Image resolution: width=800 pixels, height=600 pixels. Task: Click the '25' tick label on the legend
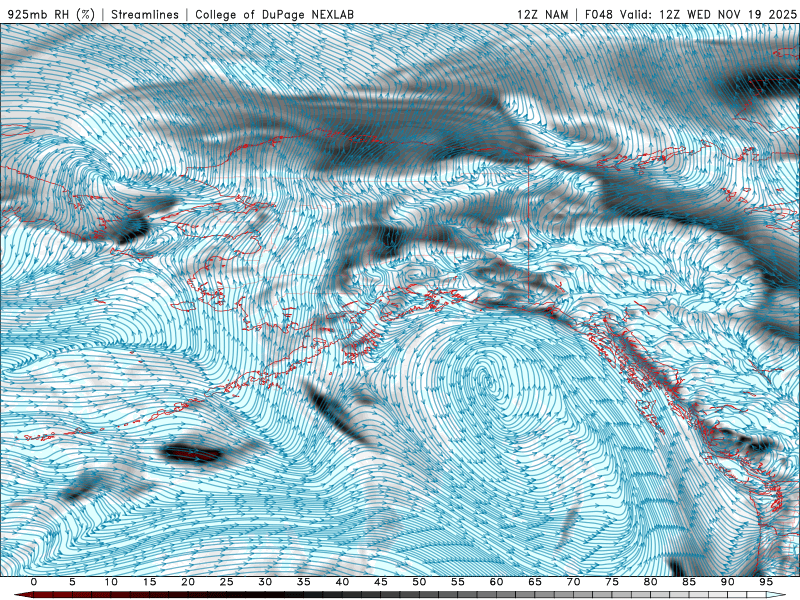pyautogui.click(x=227, y=582)
